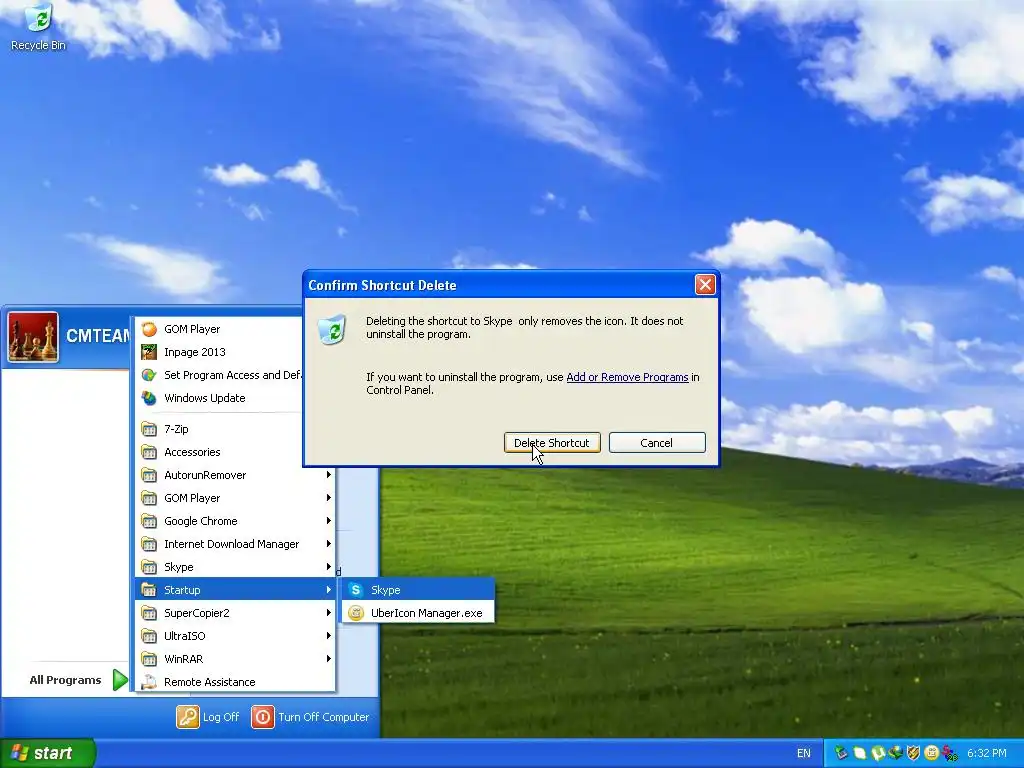Open Remote Assistance in the programs menu
This screenshot has width=1024, height=768.
(235, 682)
